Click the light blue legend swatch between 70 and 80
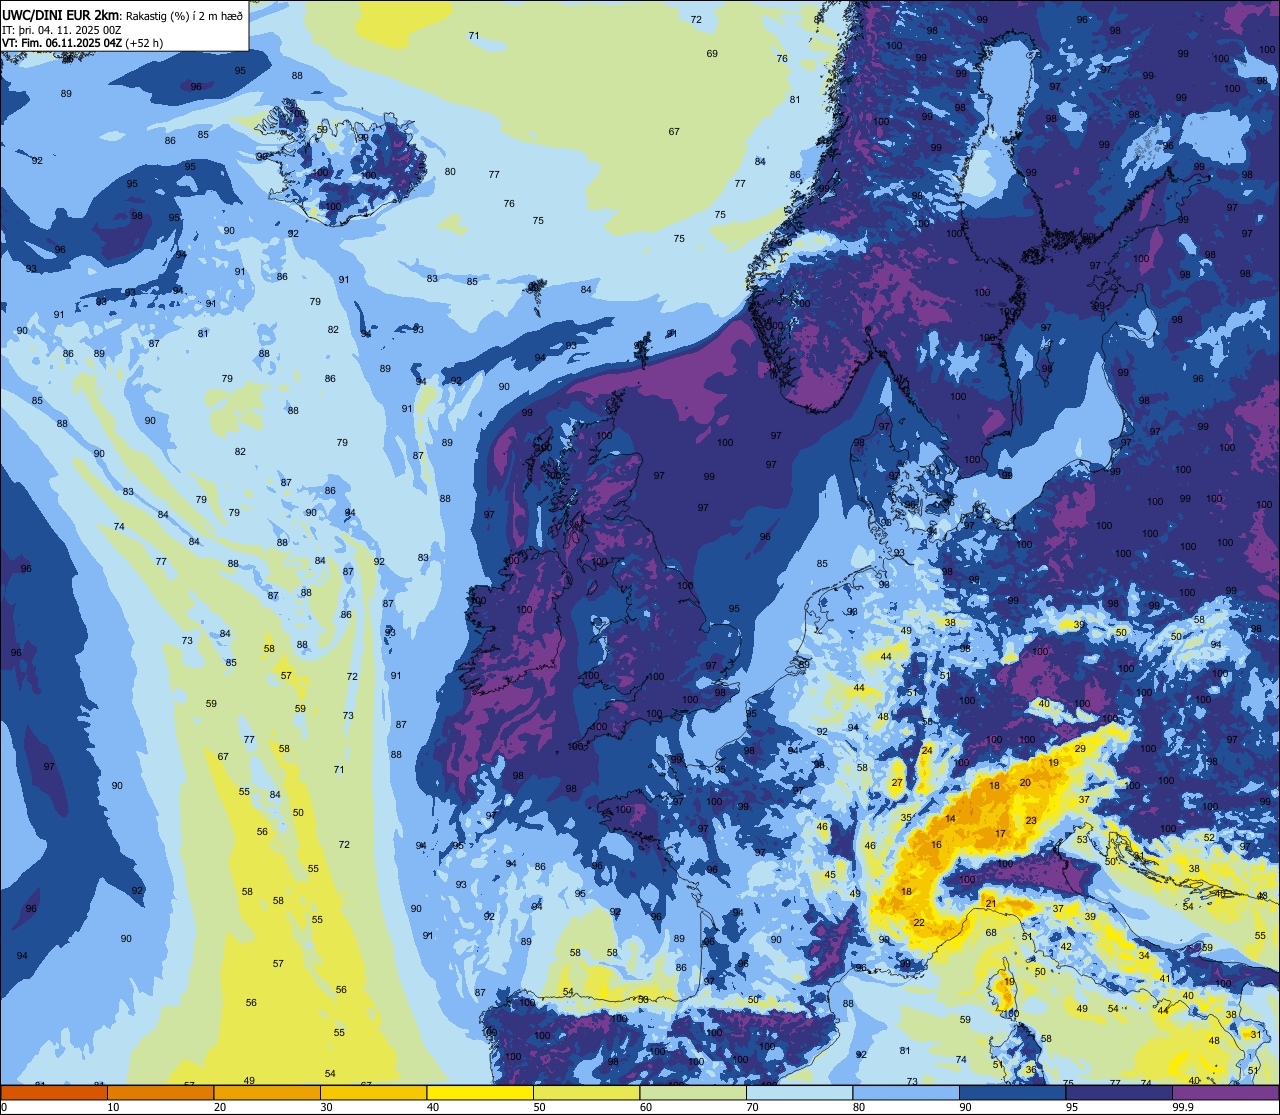1280x1115 pixels. (x=799, y=1092)
